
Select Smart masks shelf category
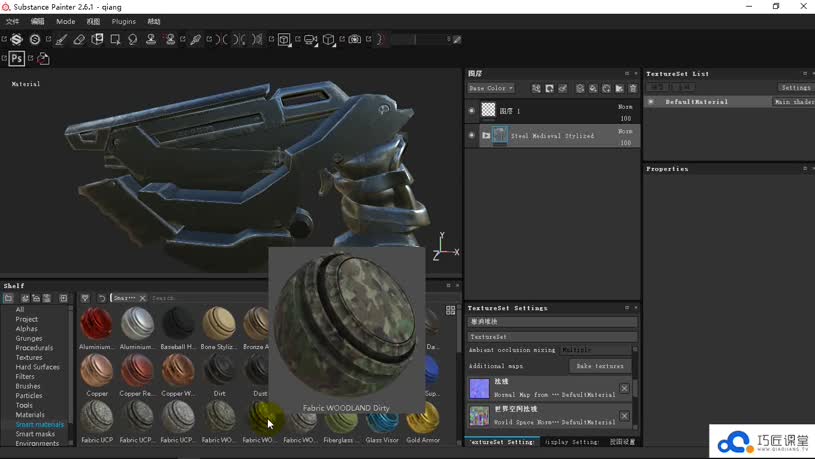35,434
